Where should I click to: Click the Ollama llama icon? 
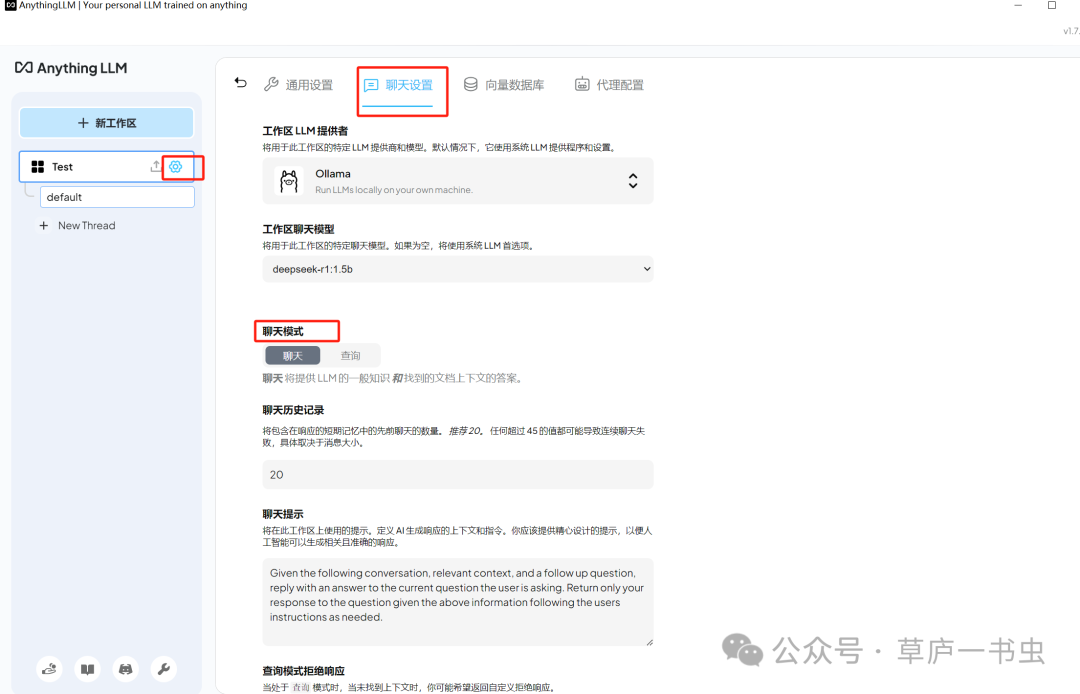[x=289, y=181]
